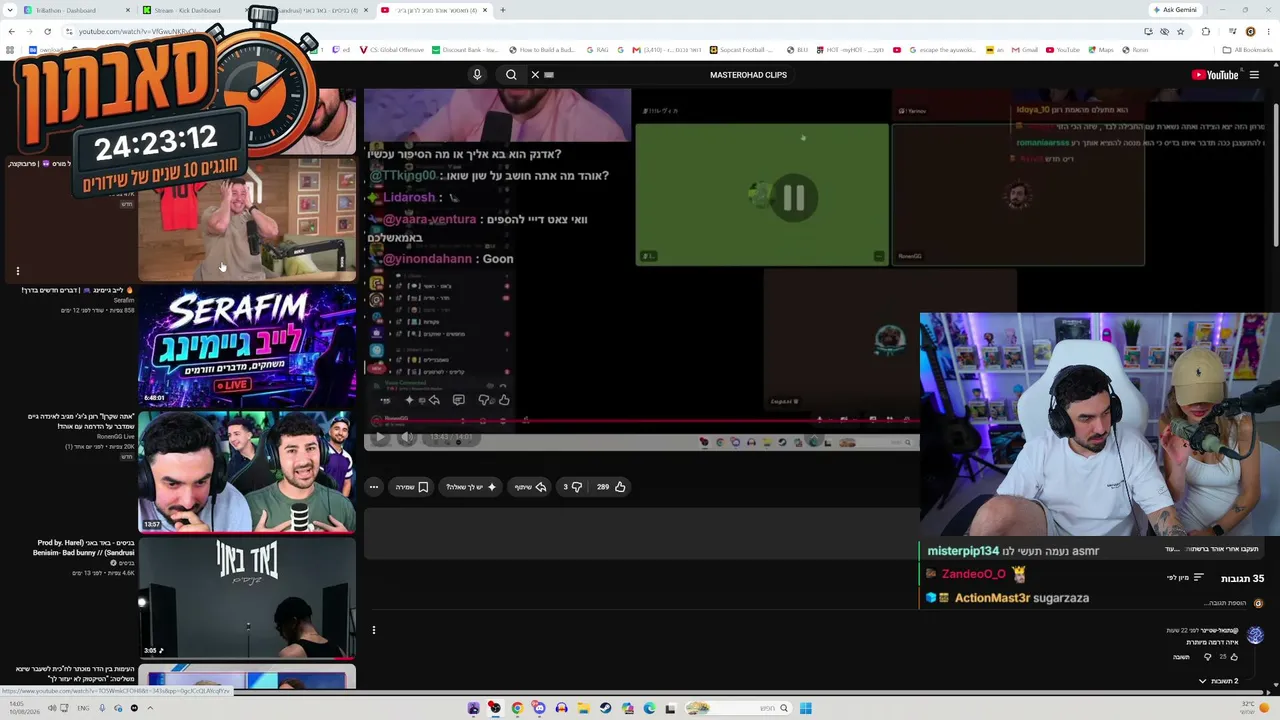This screenshot has height=720, width=1280.
Task: Open Microsoft Edge from the taskbar
Action: (x=649, y=708)
